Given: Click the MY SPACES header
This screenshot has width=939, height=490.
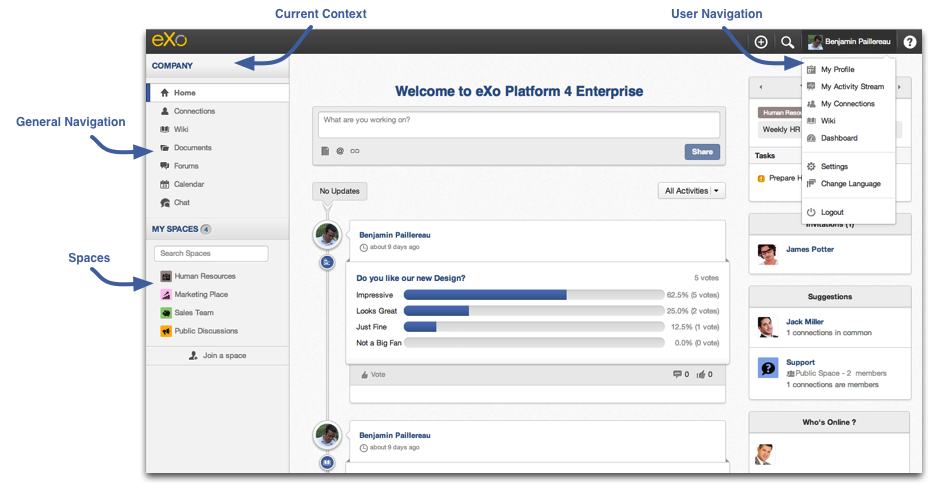Looking at the screenshot, I should [175, 229].
